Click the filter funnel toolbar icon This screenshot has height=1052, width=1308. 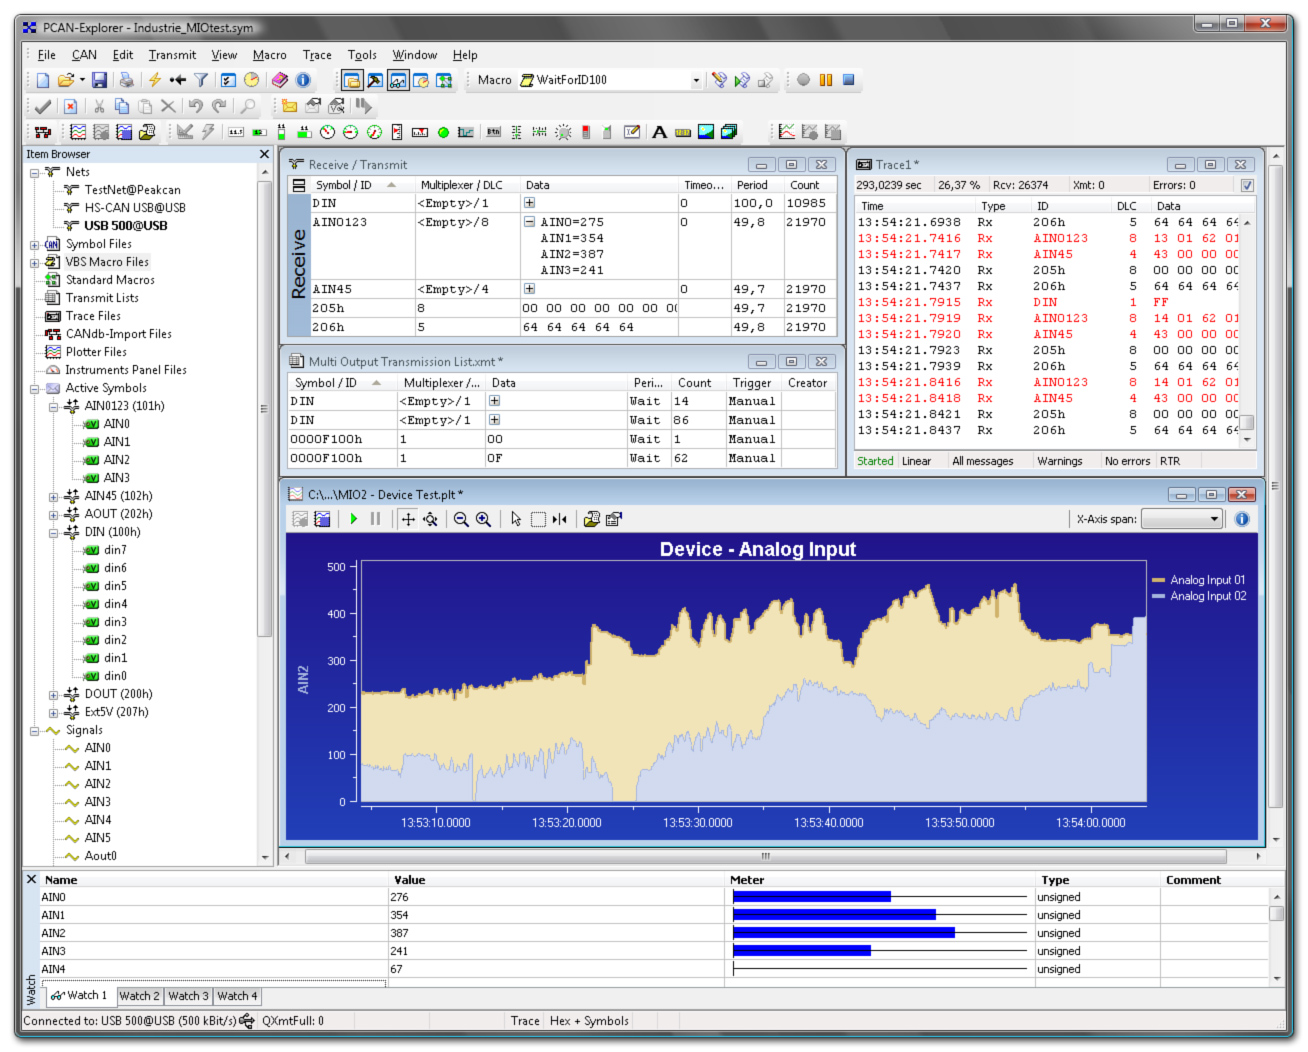[201, 80]
